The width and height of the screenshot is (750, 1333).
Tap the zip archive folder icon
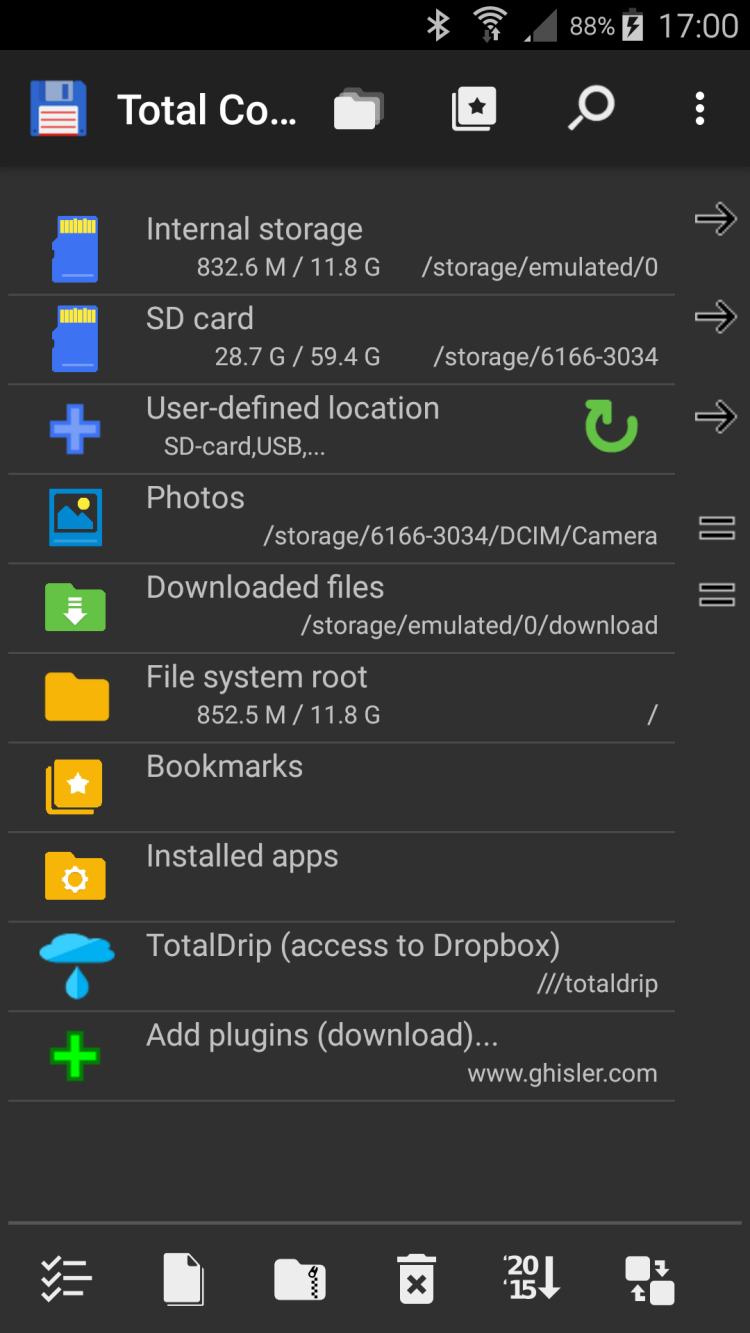click(x=300, y=1279)
